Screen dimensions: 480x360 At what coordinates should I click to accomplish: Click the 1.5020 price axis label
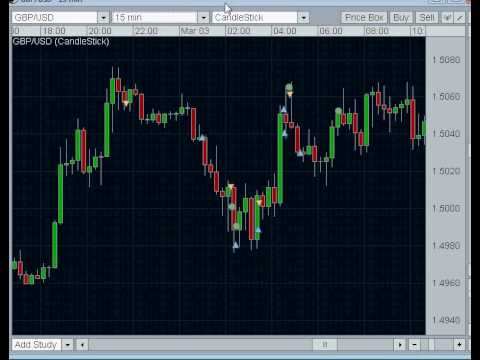pos(446,171)
